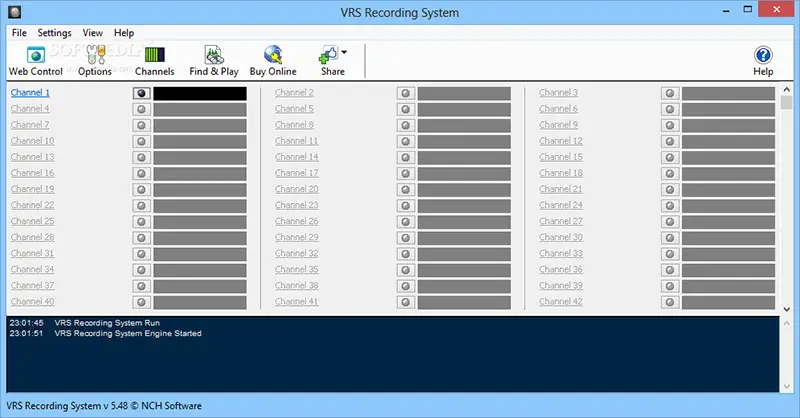Click the record button for Channel 7
Screen dimensions: 800x418
(142, 125)
